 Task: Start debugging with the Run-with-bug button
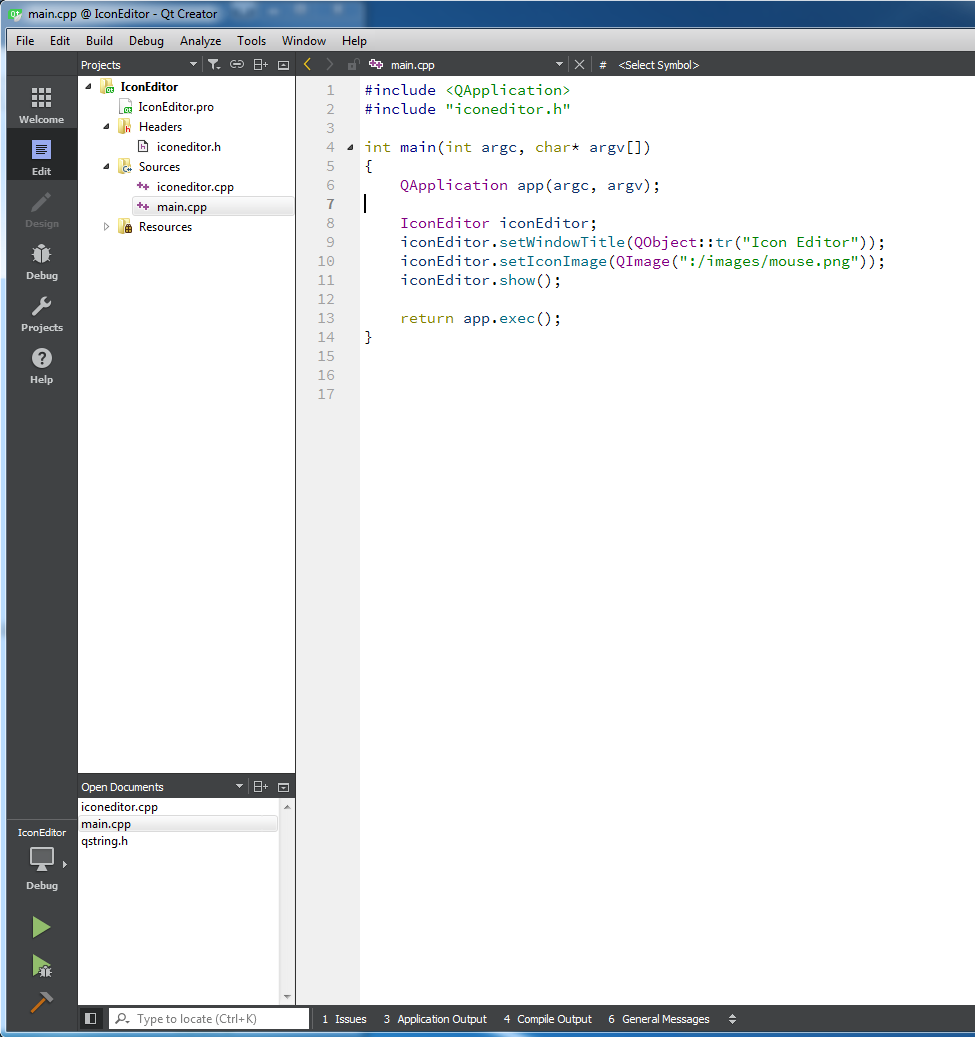click(41, 966)
